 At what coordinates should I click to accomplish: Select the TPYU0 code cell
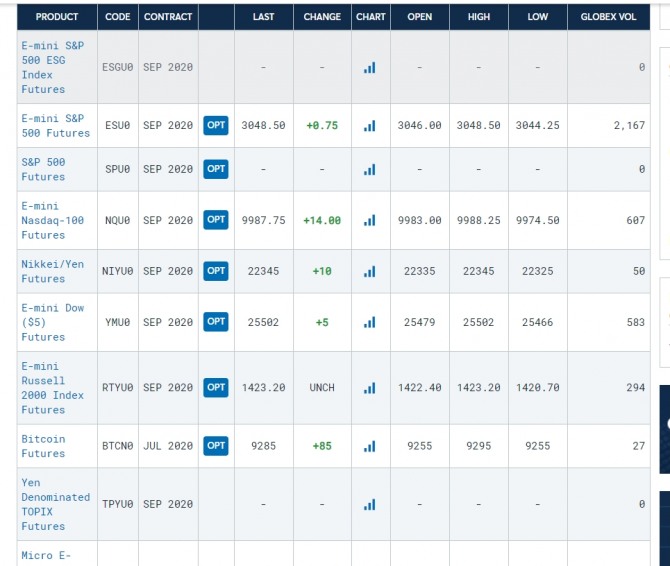[118, 504]
